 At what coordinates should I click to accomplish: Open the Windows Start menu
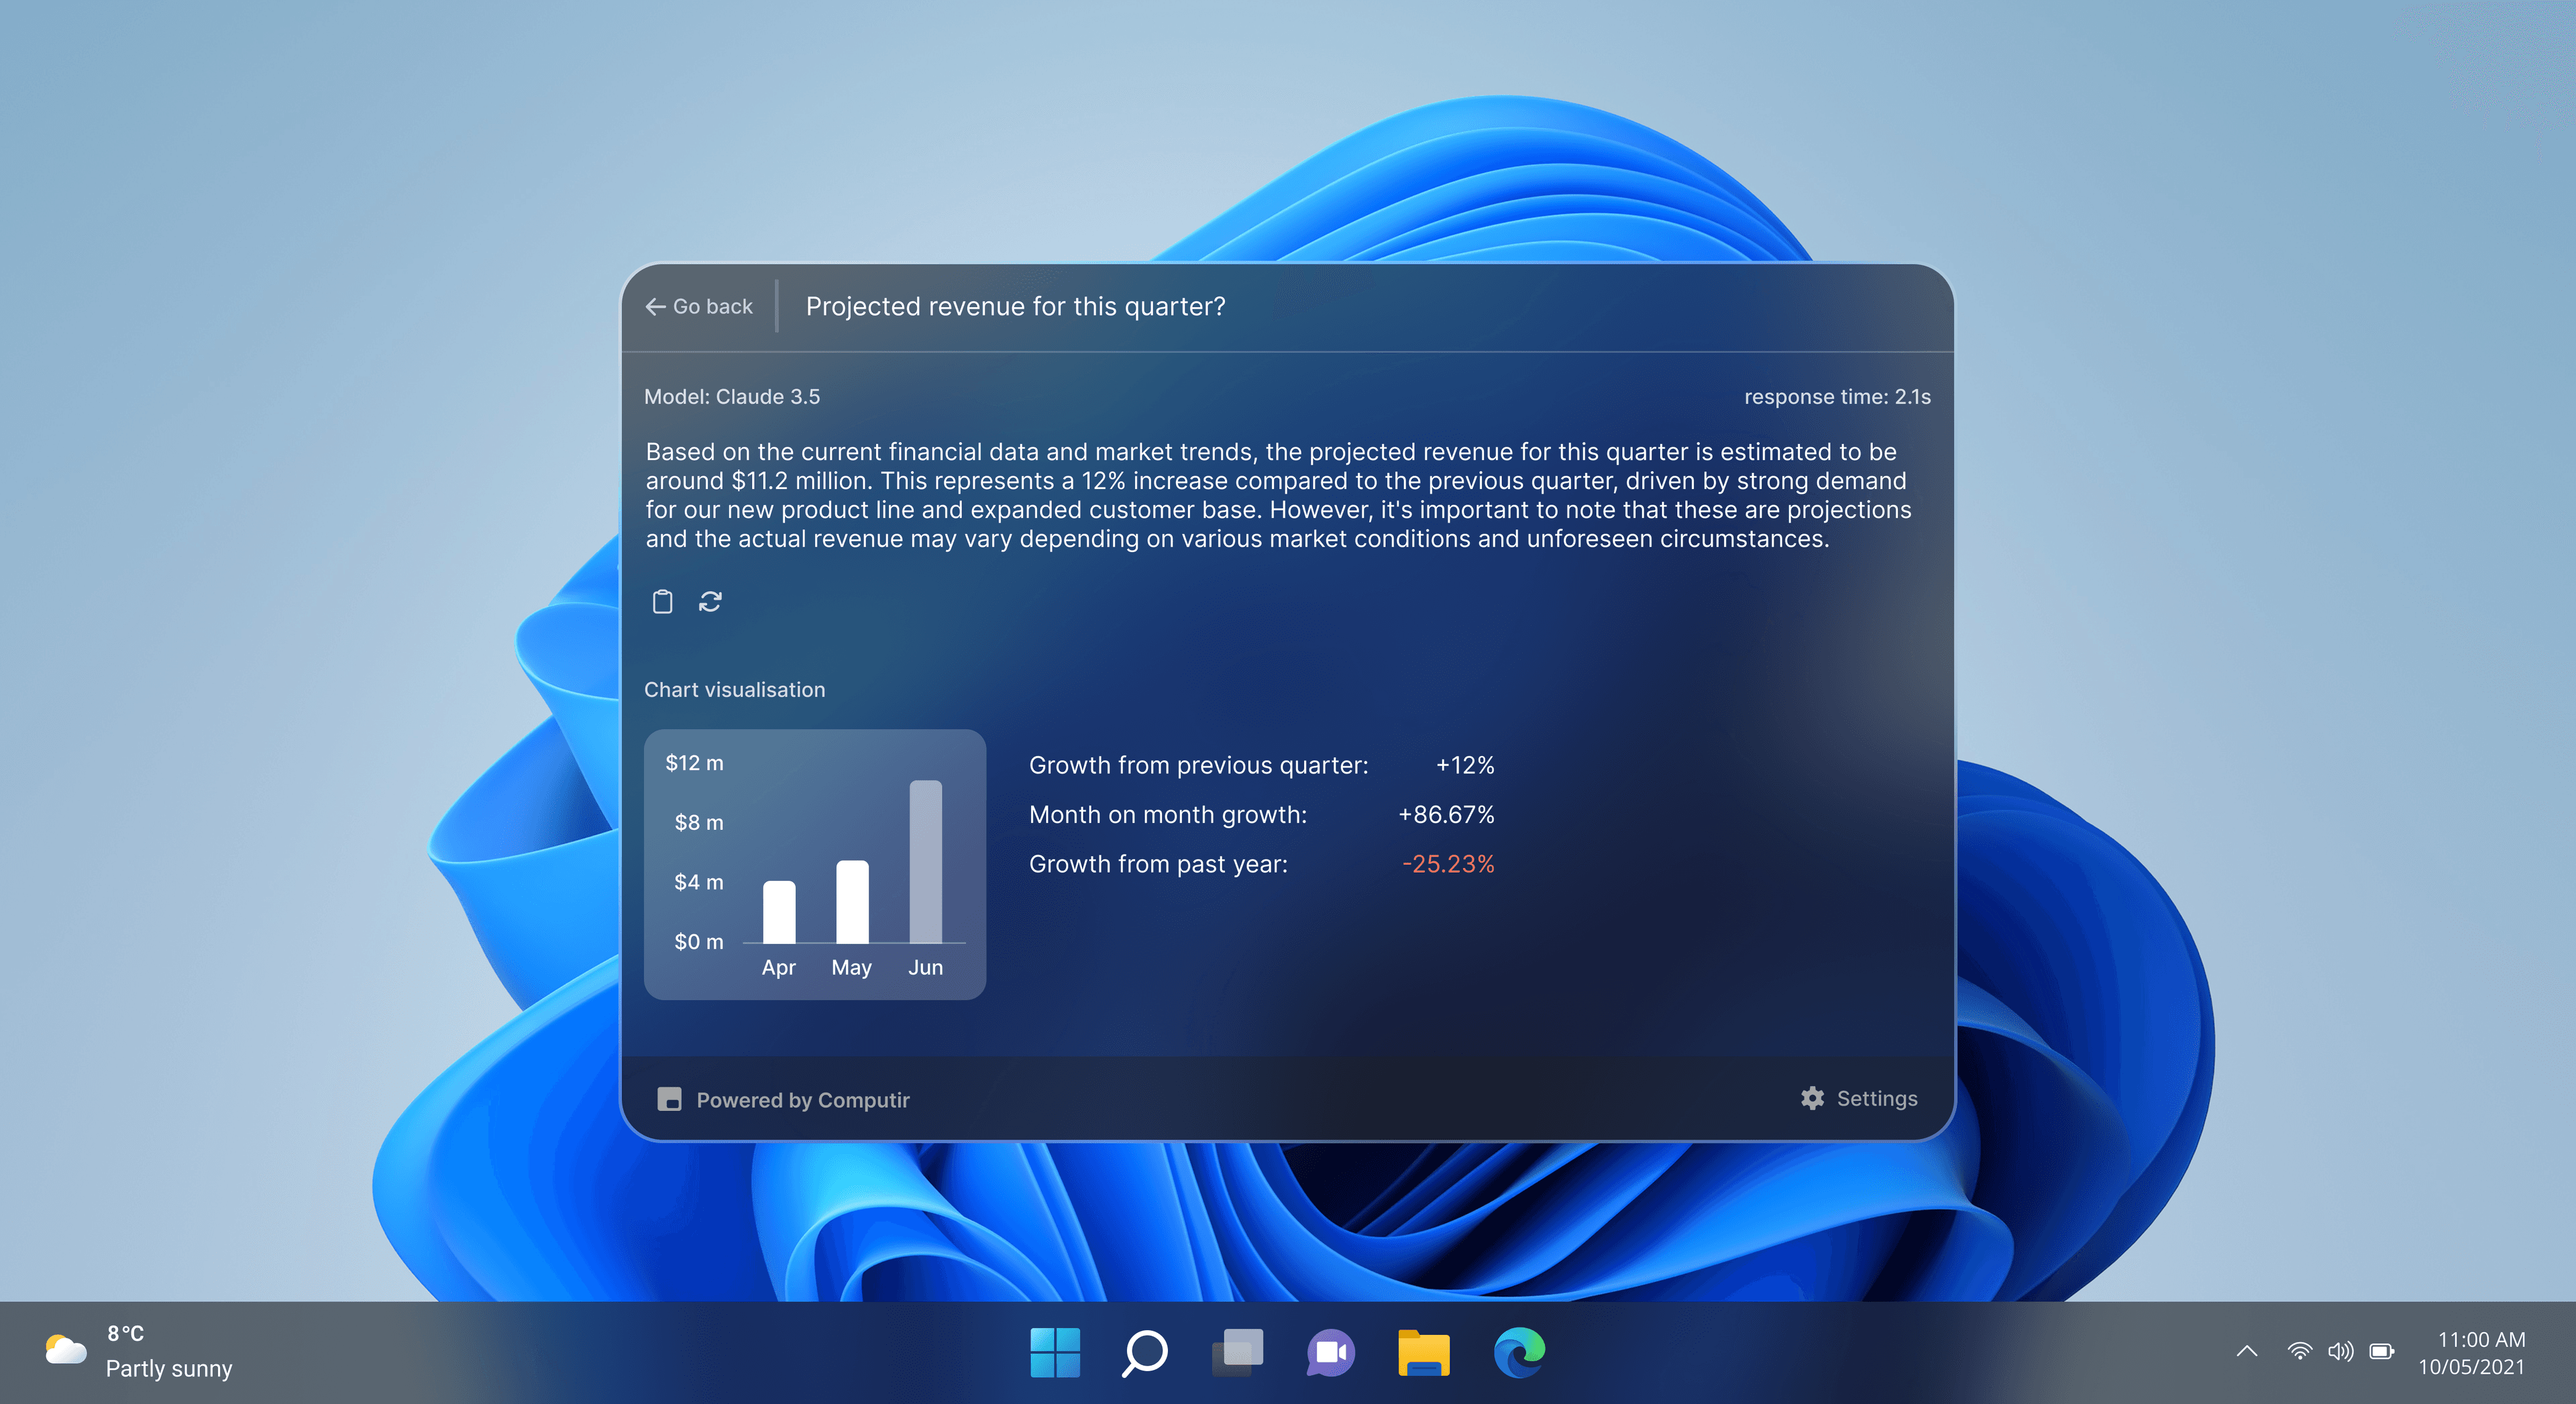(1056, 1353)
